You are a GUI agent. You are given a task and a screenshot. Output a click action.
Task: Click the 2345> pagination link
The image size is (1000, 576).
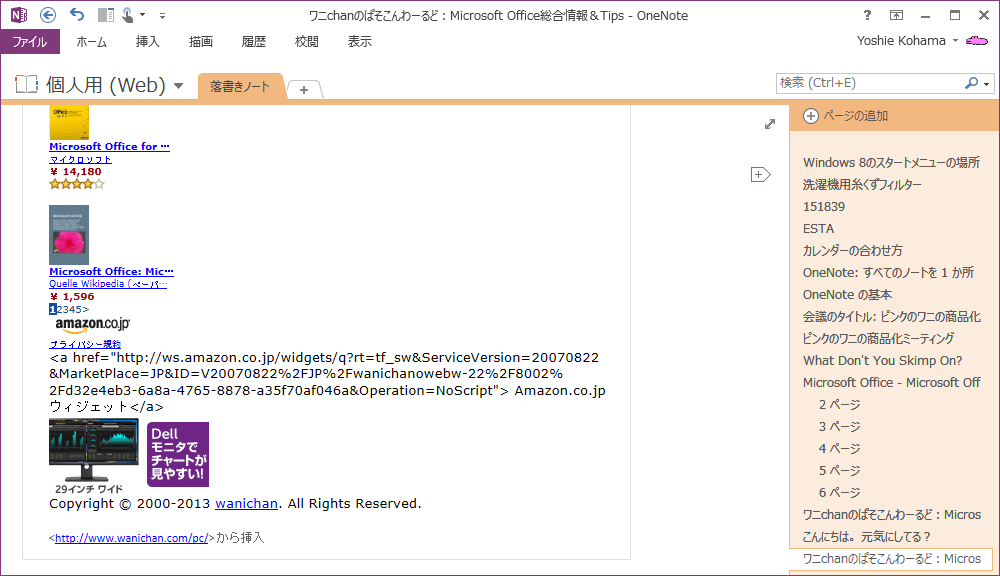pos(73,309)
